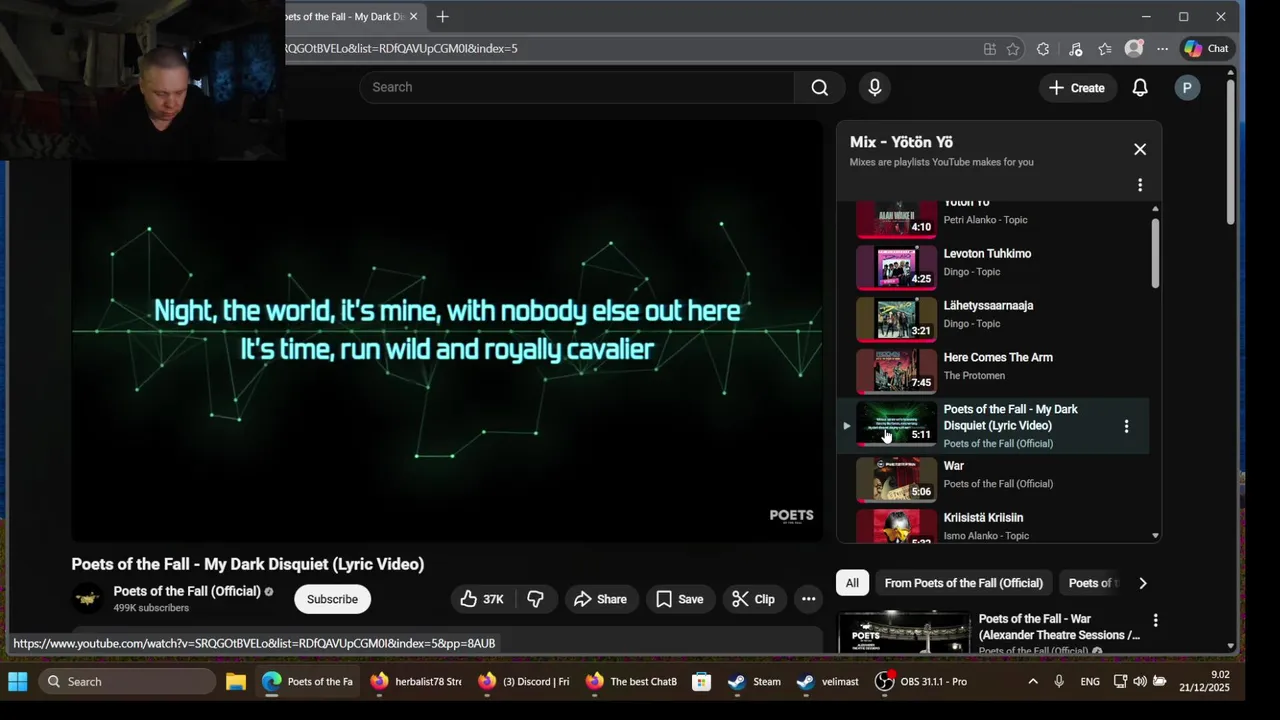Show hidden tray icons chevron

[x=1033, y=681]
